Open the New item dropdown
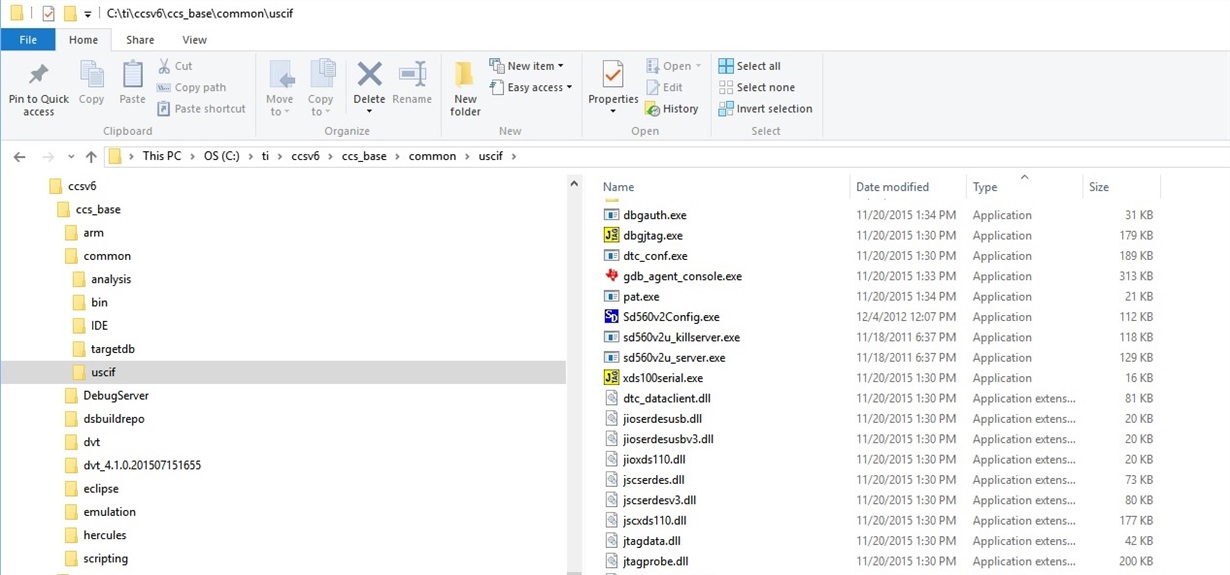The width and height of the screenshot is (1230, 575). pyautogui.click(x=526, y=66)
